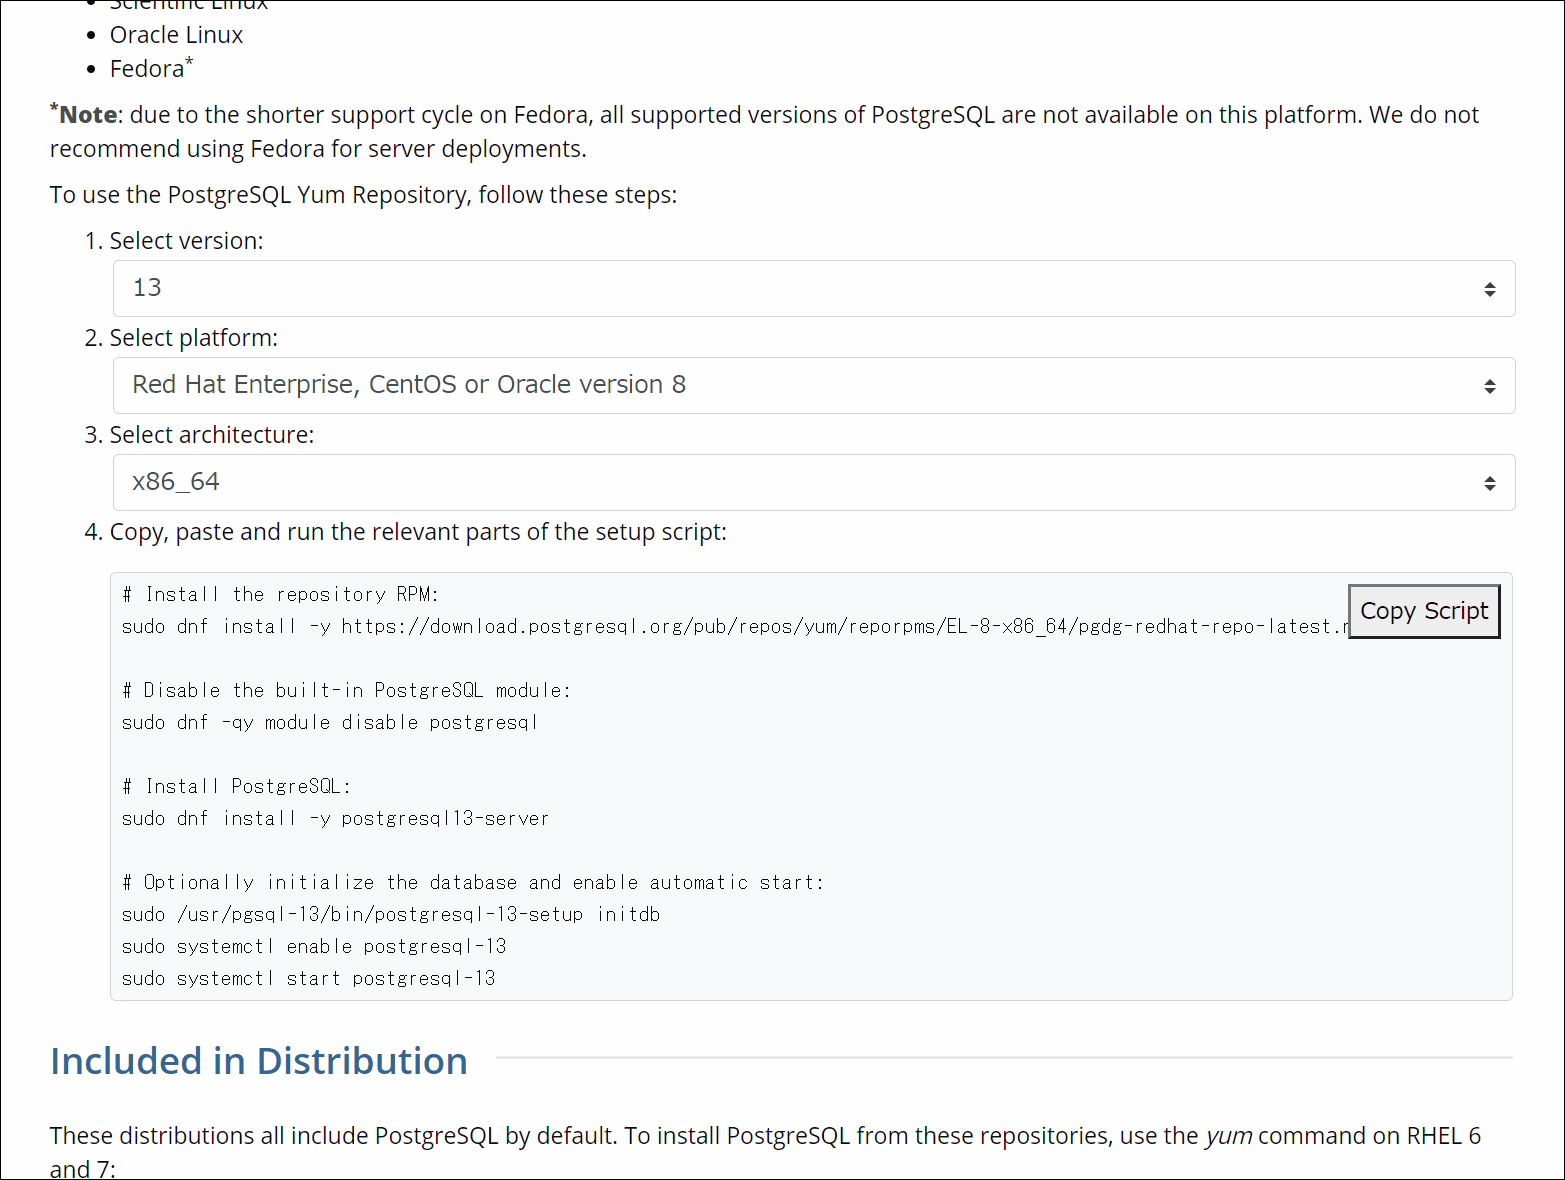Click the 'Fedora' list item

coord(151,68)
